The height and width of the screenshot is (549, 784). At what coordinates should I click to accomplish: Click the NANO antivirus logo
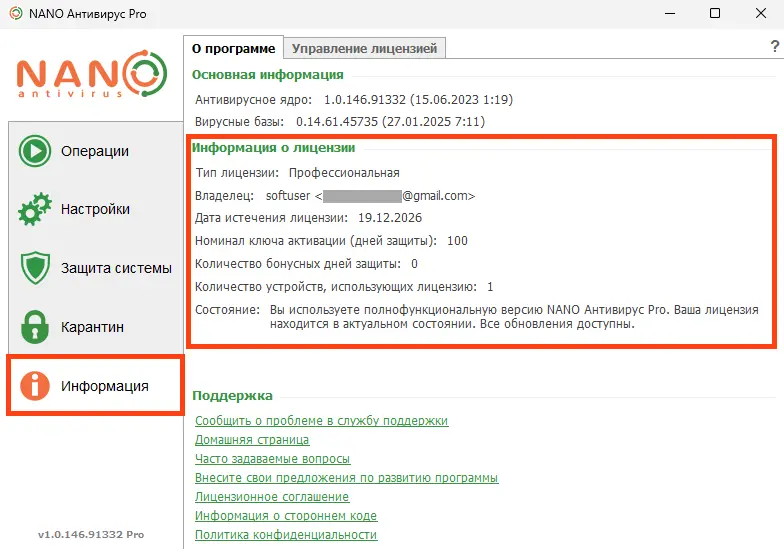[92, 74]
